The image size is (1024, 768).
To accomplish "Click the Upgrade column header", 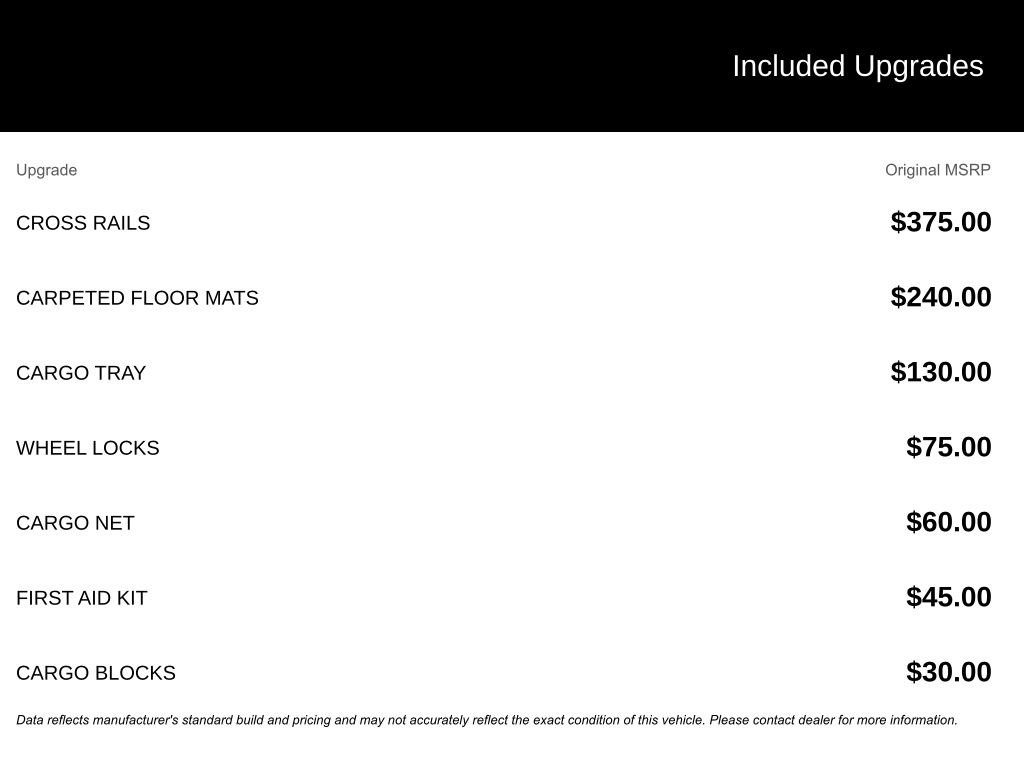I will (46, 170).
